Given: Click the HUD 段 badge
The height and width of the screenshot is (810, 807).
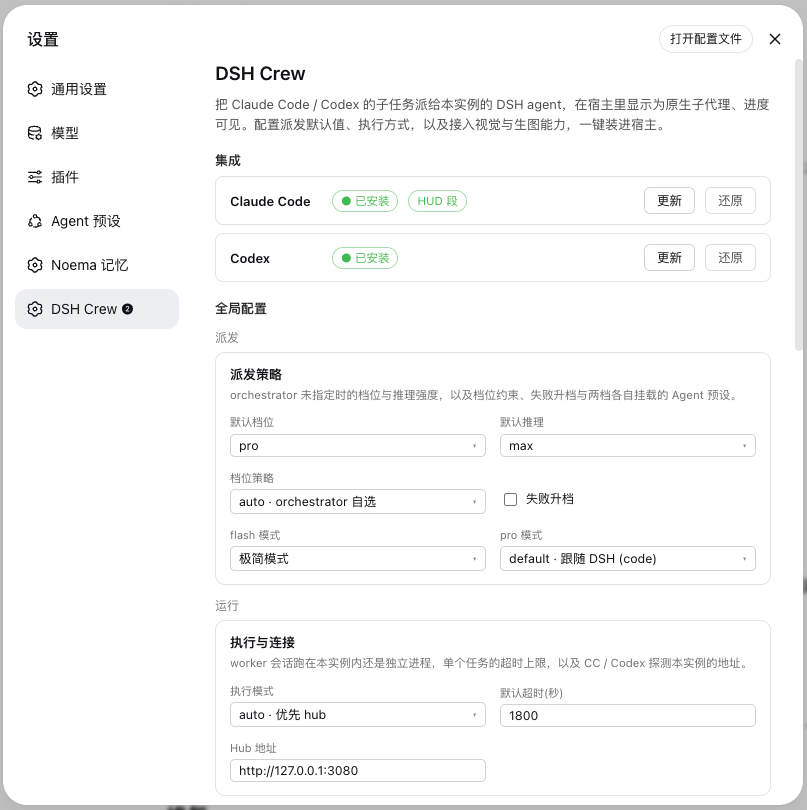Looking at the screenshot, I should (437, 201).
